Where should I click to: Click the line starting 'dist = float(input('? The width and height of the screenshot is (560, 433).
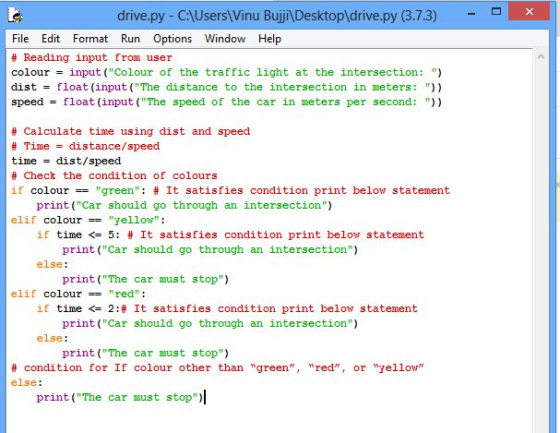(x=226, y=87)
